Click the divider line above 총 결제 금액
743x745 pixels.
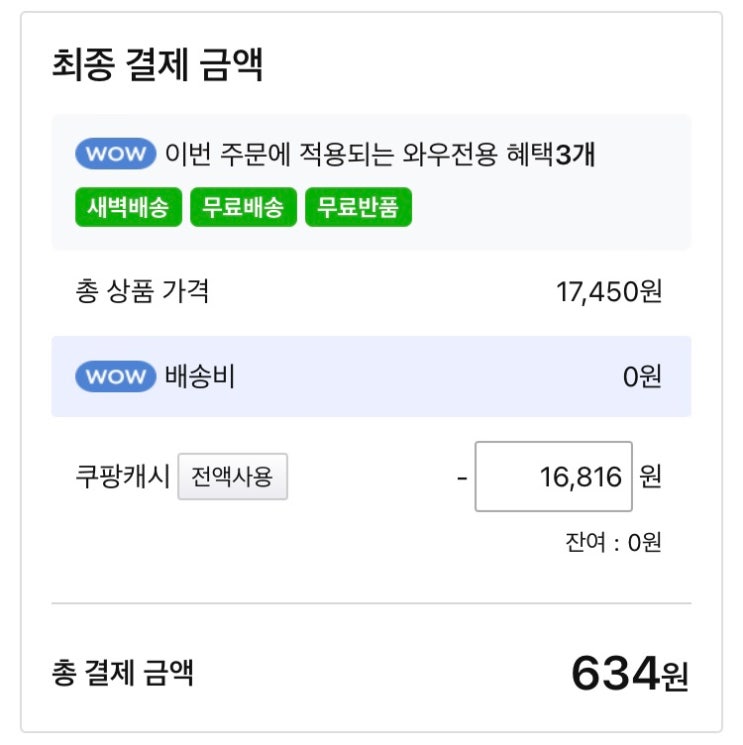point(371,604)
